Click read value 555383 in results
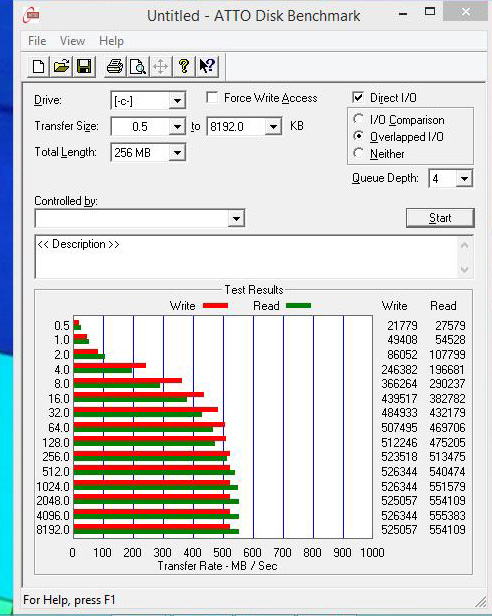 [x=447, y=515]
